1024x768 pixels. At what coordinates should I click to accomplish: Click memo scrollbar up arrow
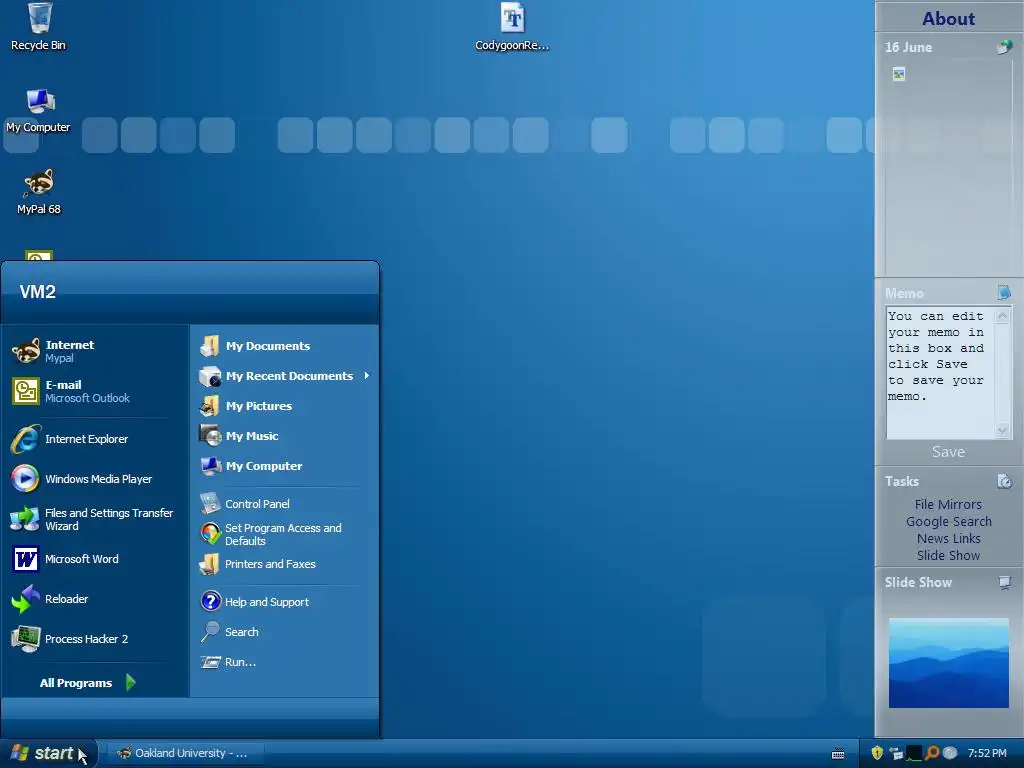(x=1002, y=316)
